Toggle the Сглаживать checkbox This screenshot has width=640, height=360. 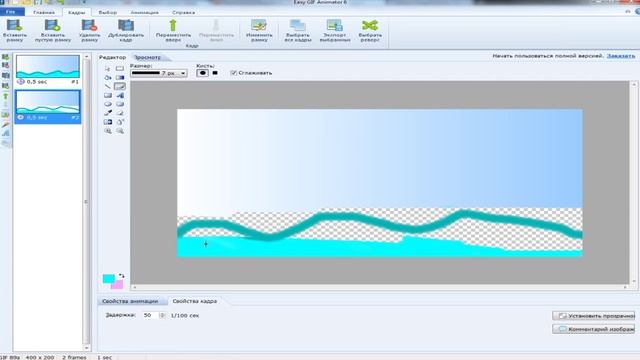[233, 73]
